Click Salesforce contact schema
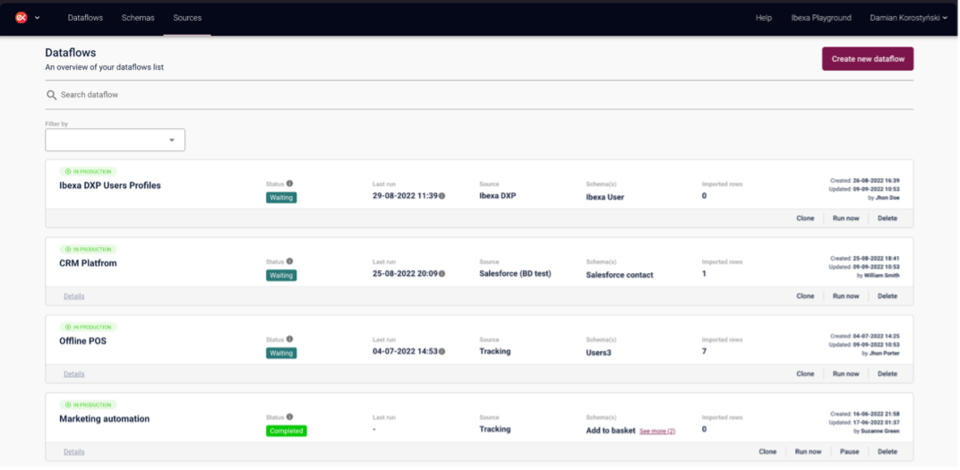The height and width of the screenshot is (470, 960). (620, 275)
